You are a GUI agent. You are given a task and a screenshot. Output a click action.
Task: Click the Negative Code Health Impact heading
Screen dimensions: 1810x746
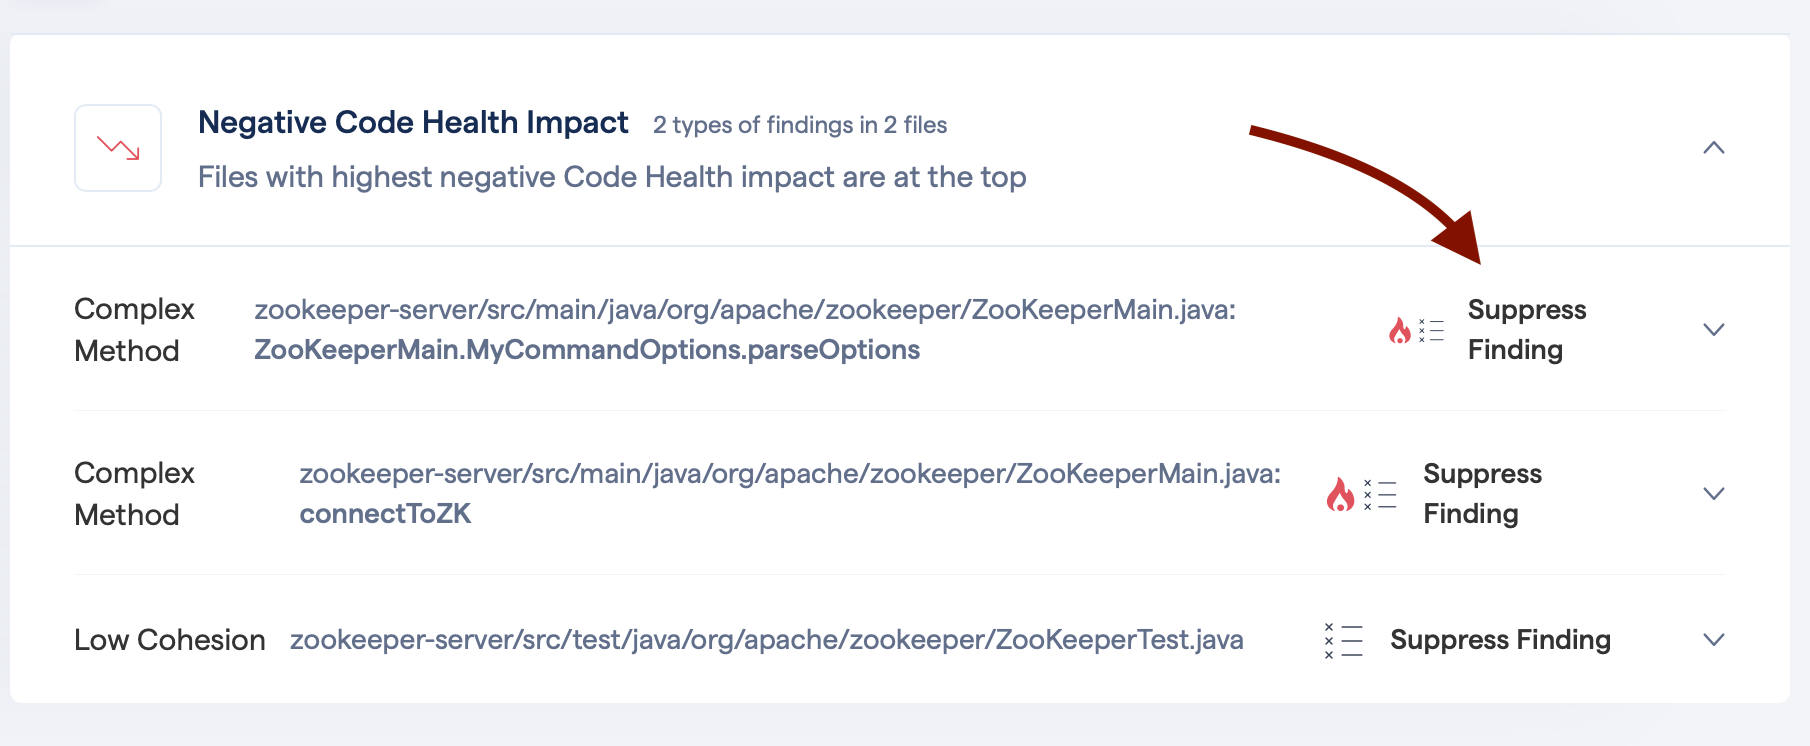[x=412, y=121]
